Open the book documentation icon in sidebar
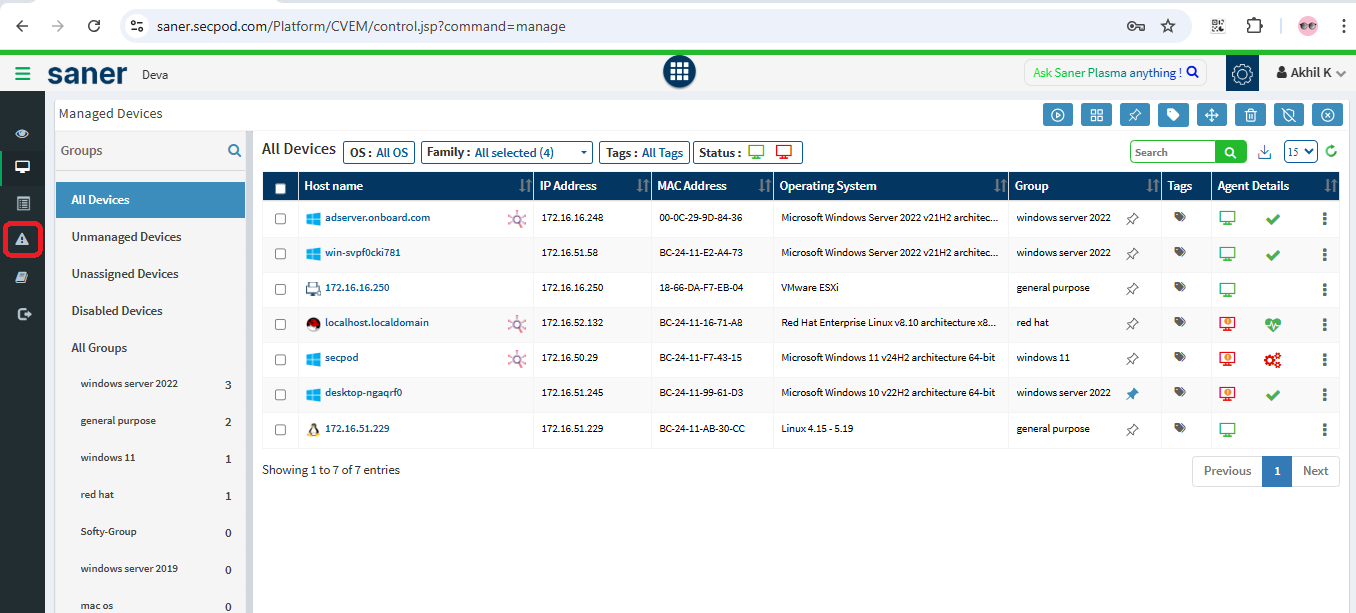The width and height of the screenshot is (1356, 613). (22, 277)
